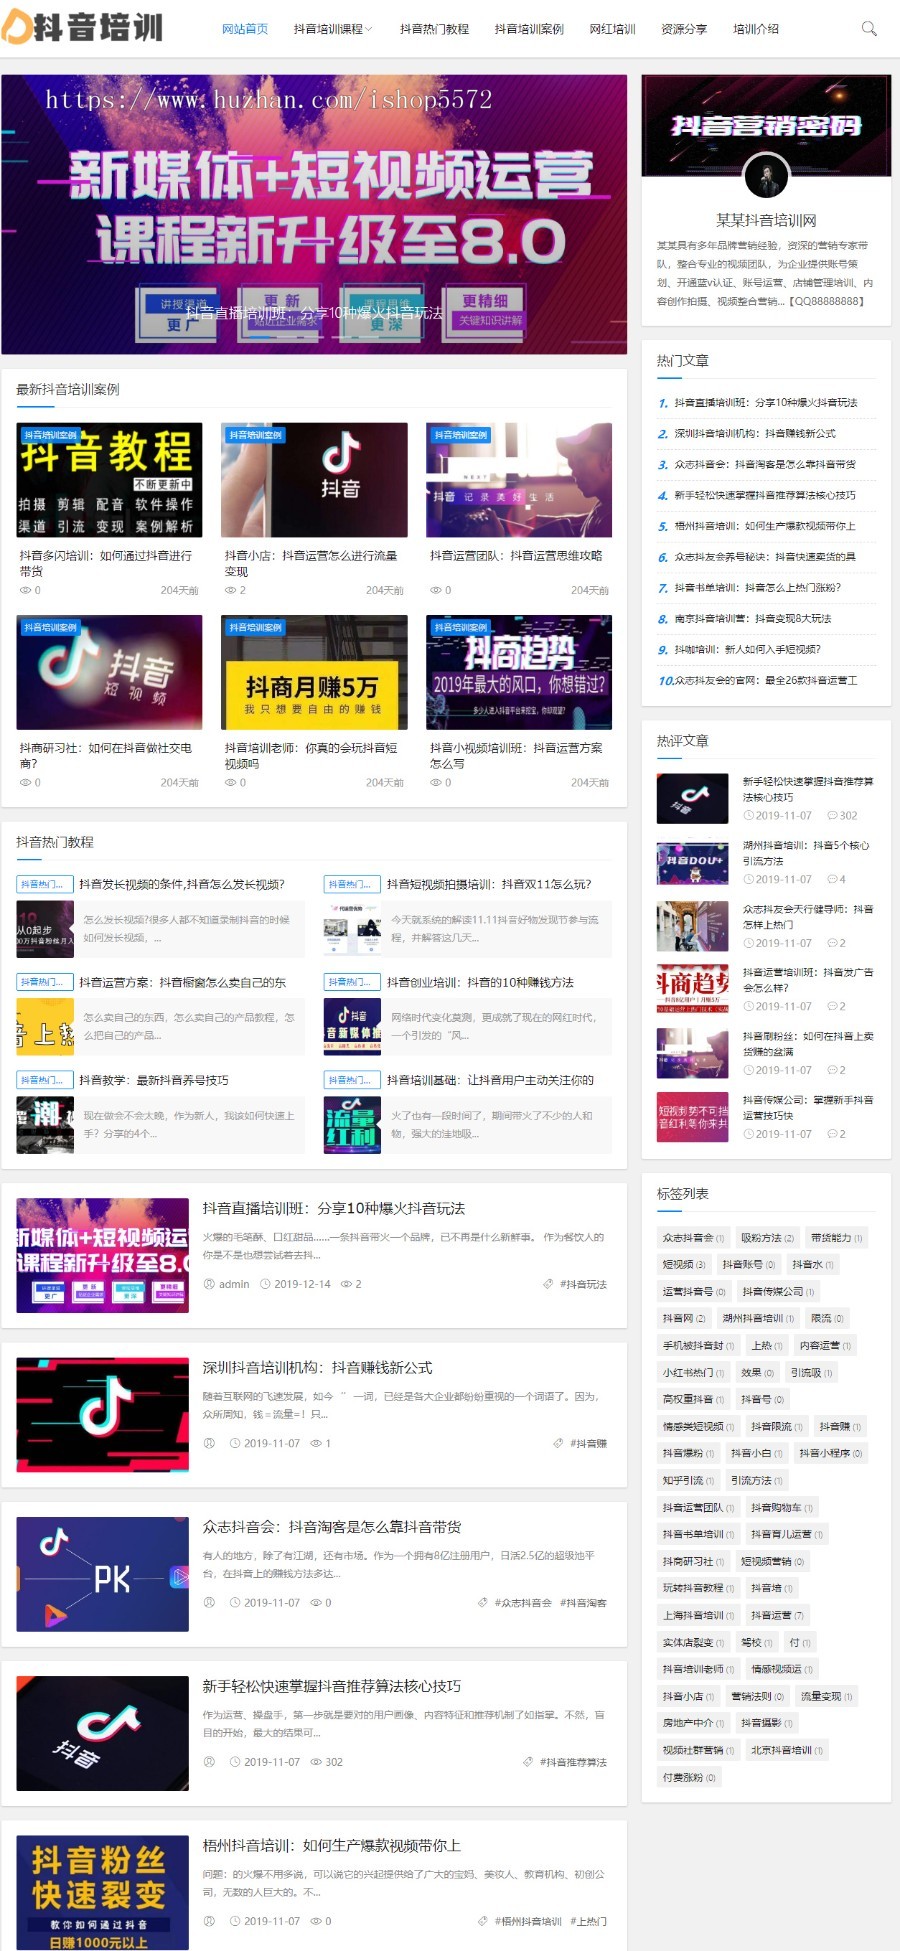Open 抖音培训案例 nav item
The height and width of the screenshot is (1951, 900).
click(x=529, y=29)
